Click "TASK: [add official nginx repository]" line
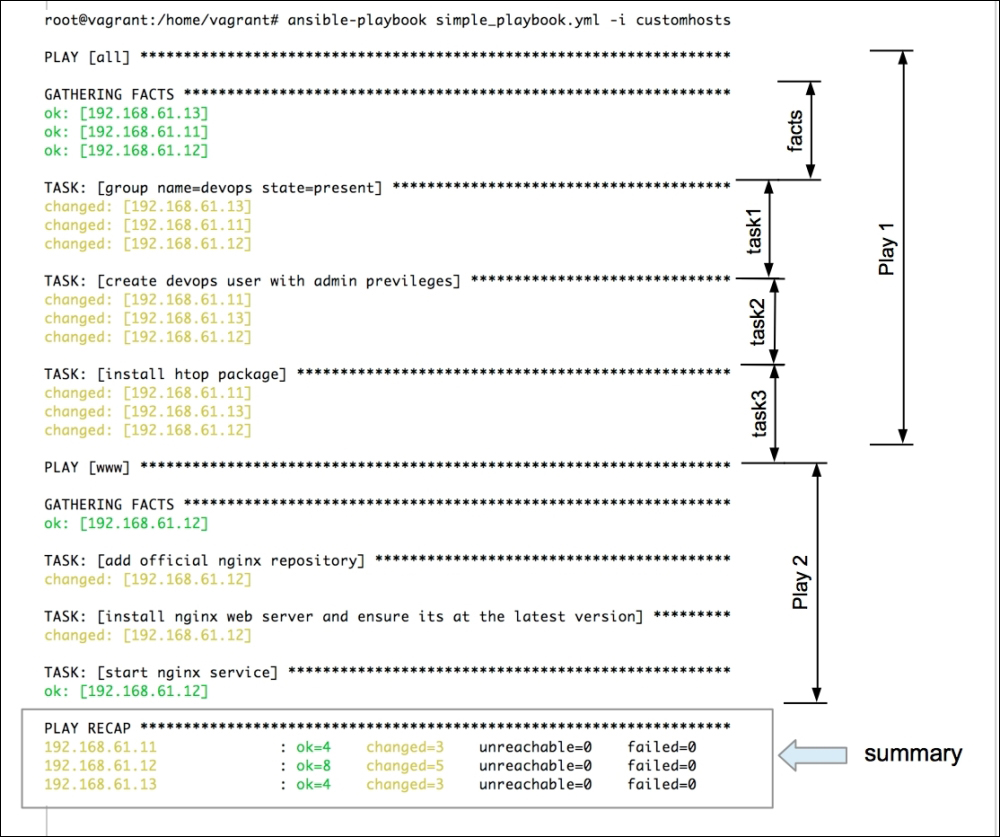The image size is (1000, 837). pyautogui.click(x=204, y=560)
